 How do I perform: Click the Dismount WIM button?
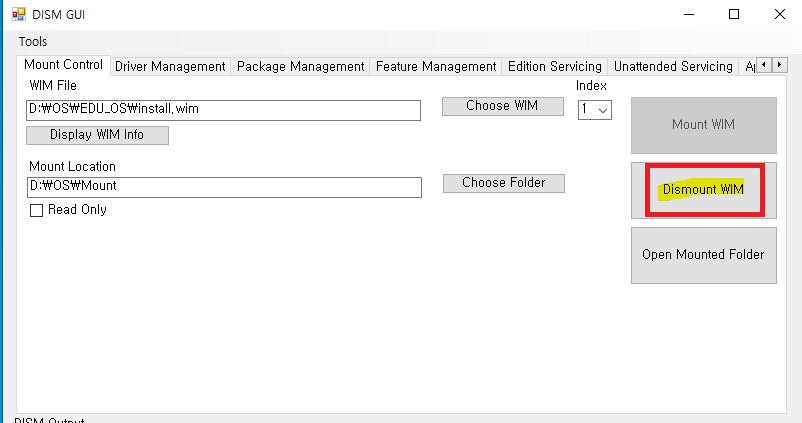coord(704,190)
